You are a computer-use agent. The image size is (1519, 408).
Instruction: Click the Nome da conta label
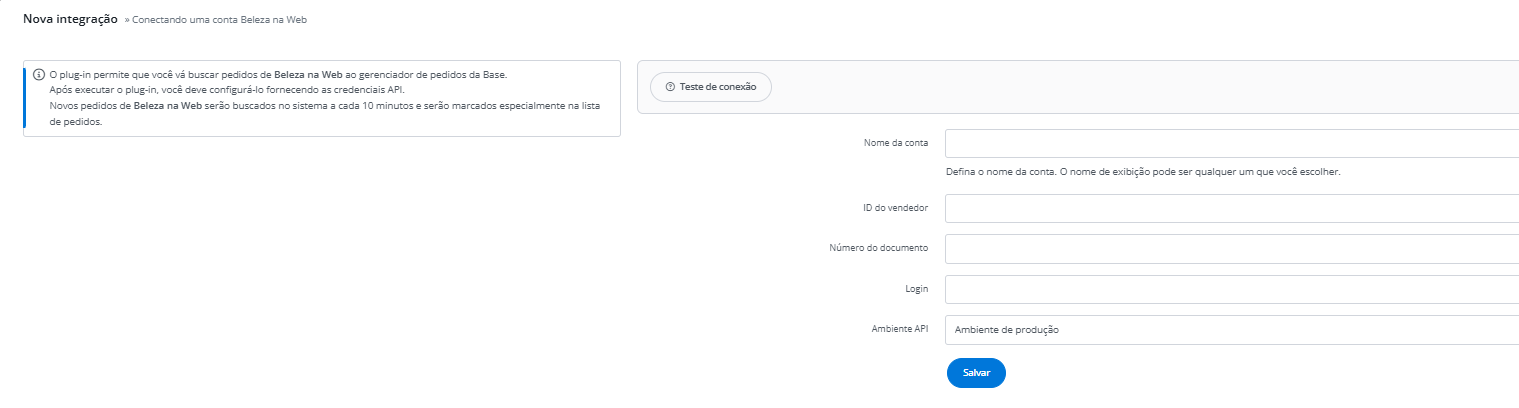(895, 143)
